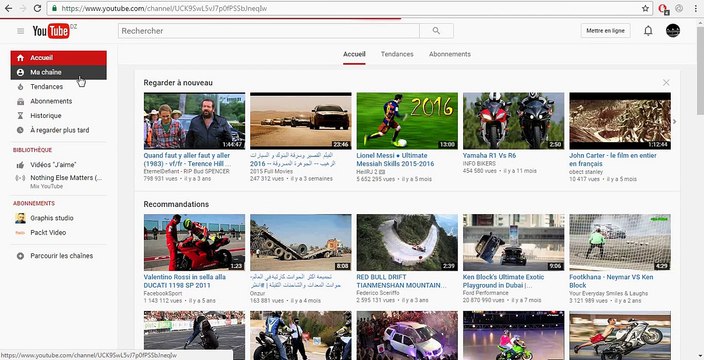This screenshot has height=360, width=704.
Task: Click the Abonnements sidebar icon
Action: tap(20, 101)
